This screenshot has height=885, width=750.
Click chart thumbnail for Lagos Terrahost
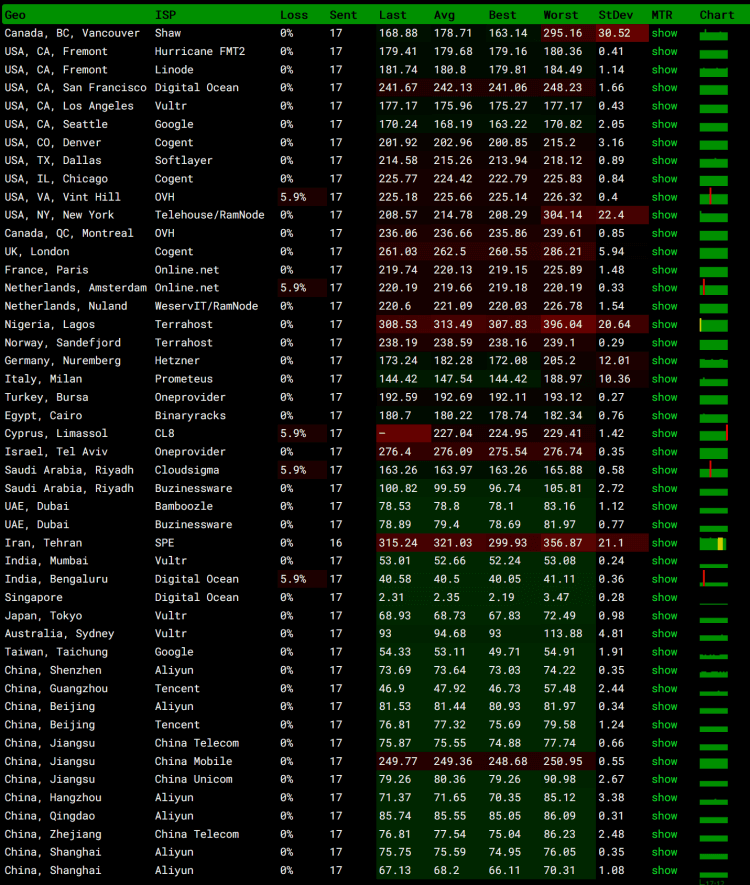713,325
